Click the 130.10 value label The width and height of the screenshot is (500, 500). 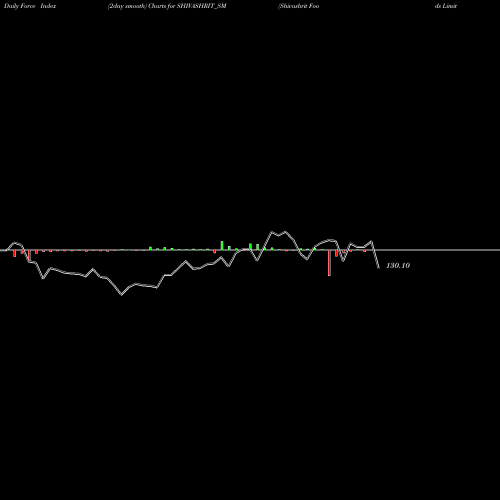[x=398, y=265]
